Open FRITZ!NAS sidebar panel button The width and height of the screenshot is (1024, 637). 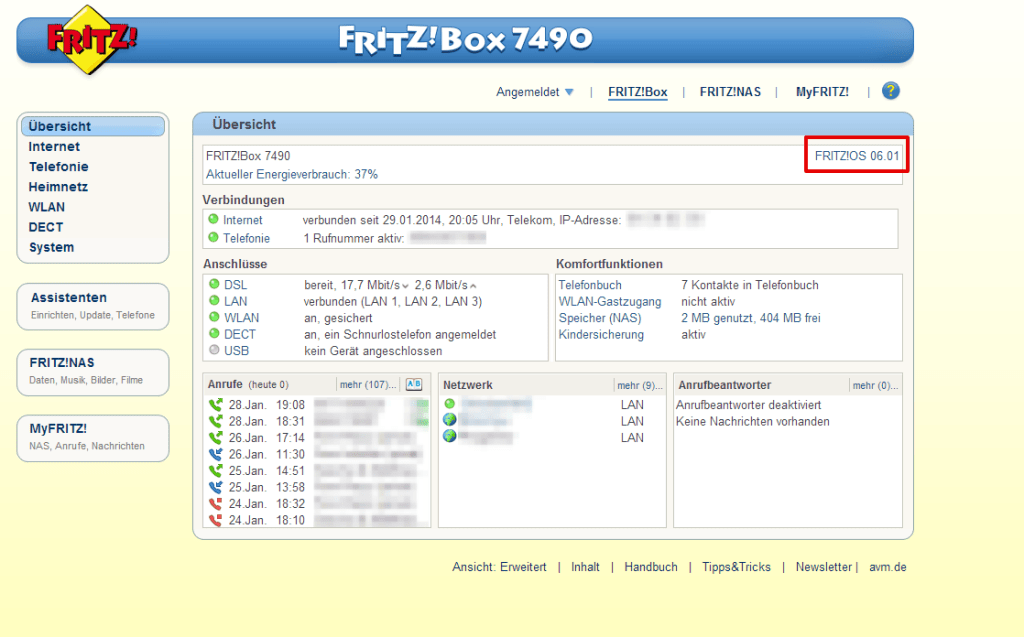93,372
